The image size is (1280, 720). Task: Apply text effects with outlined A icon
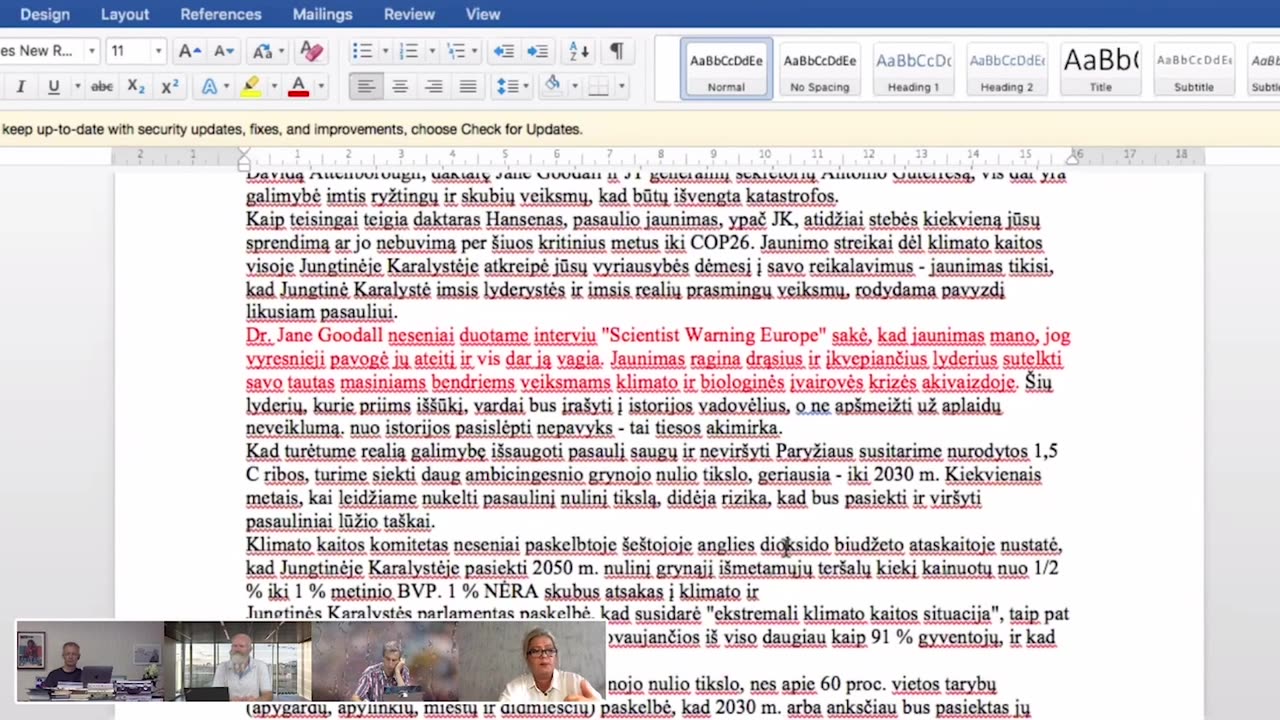click(209, 87)
